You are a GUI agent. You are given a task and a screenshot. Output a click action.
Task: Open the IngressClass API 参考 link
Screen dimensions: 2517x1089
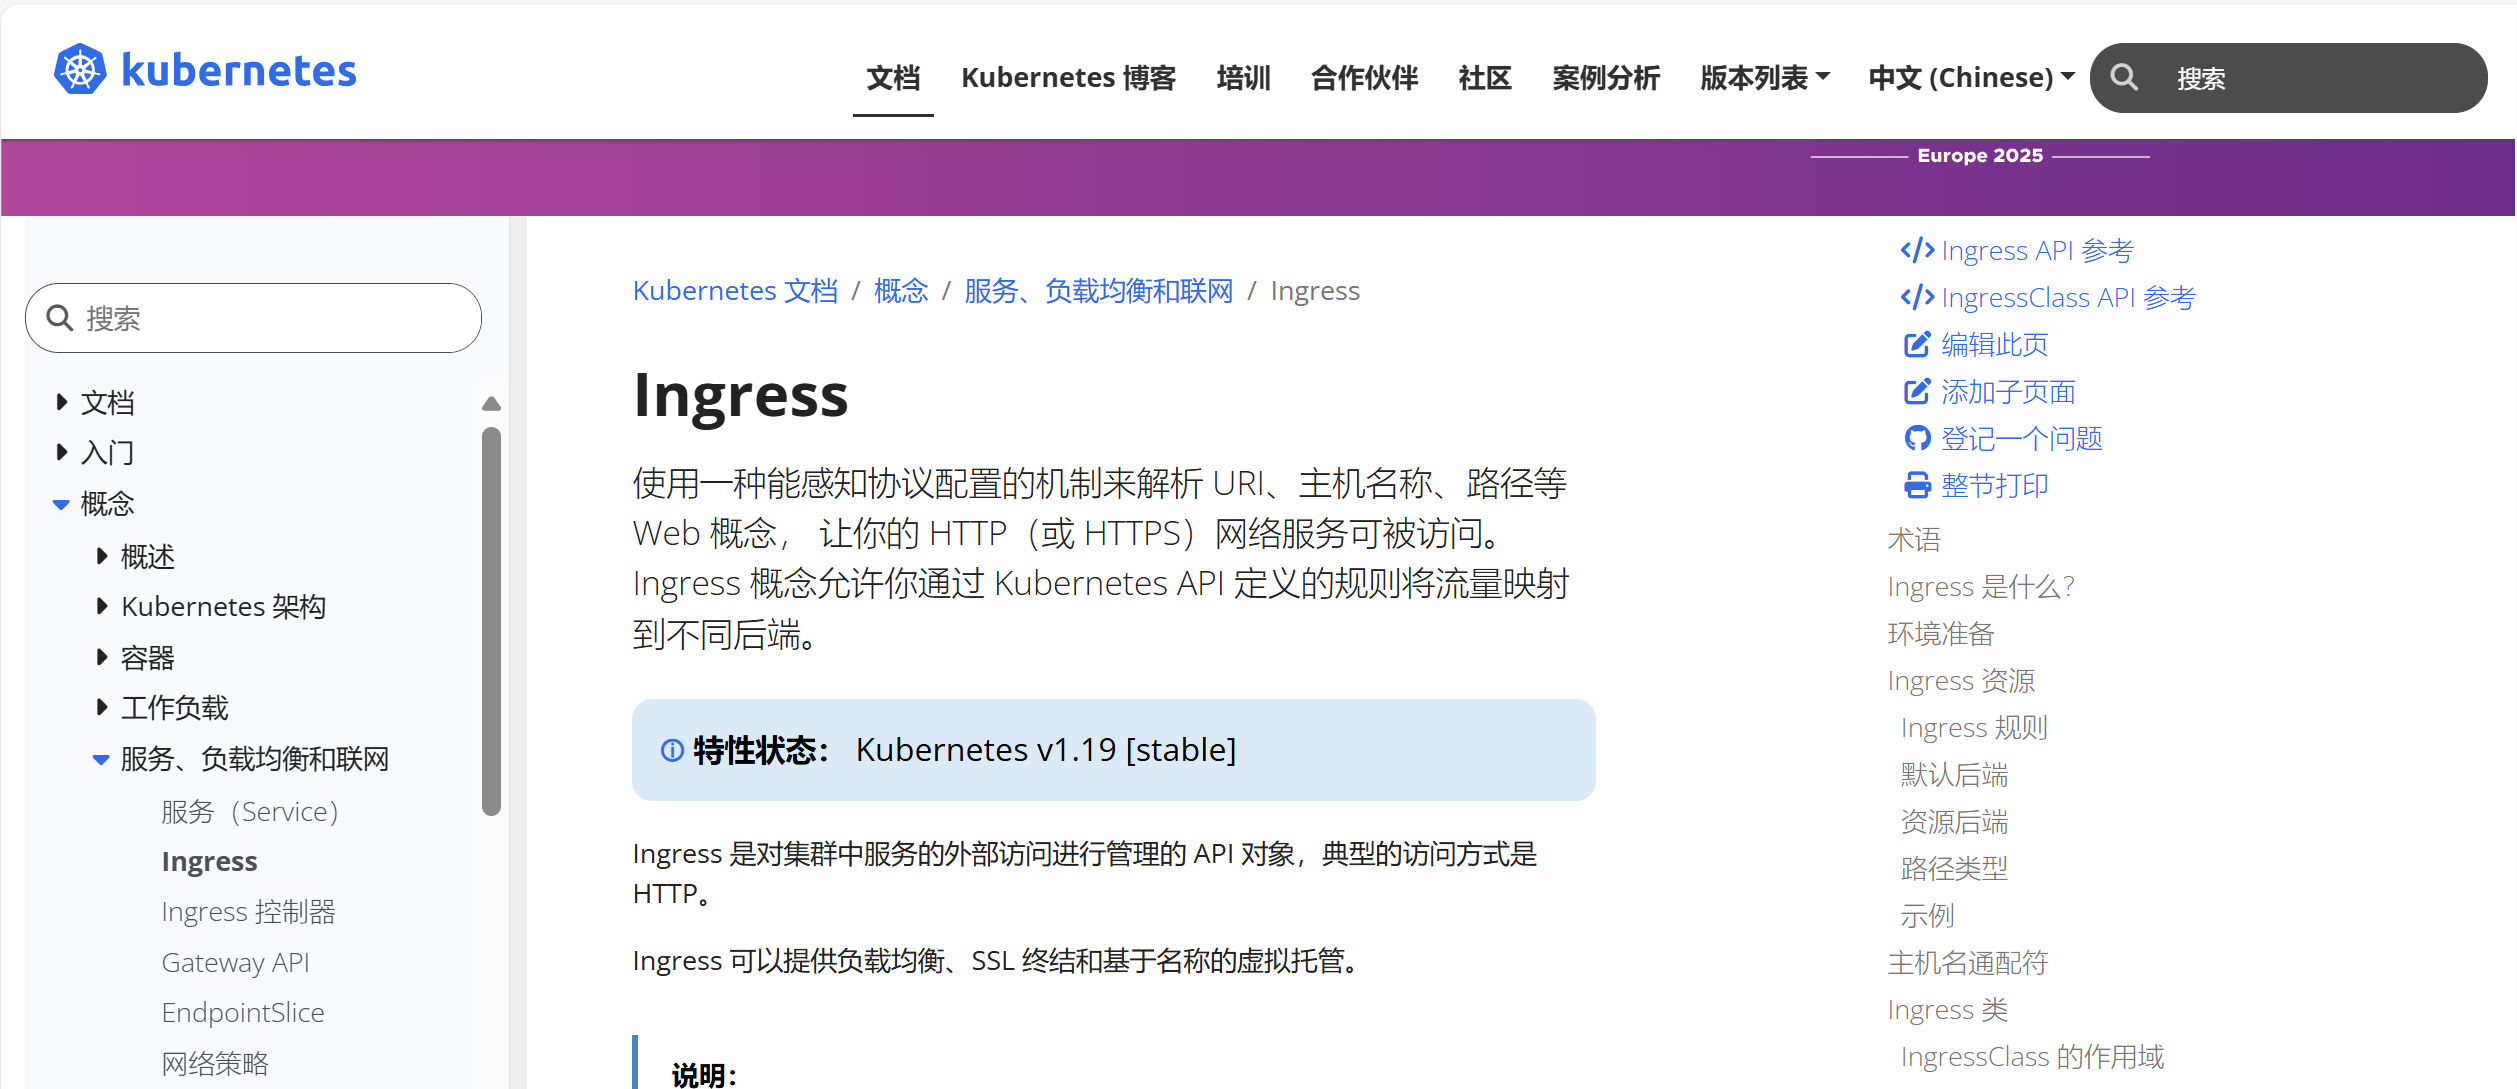2068,297
